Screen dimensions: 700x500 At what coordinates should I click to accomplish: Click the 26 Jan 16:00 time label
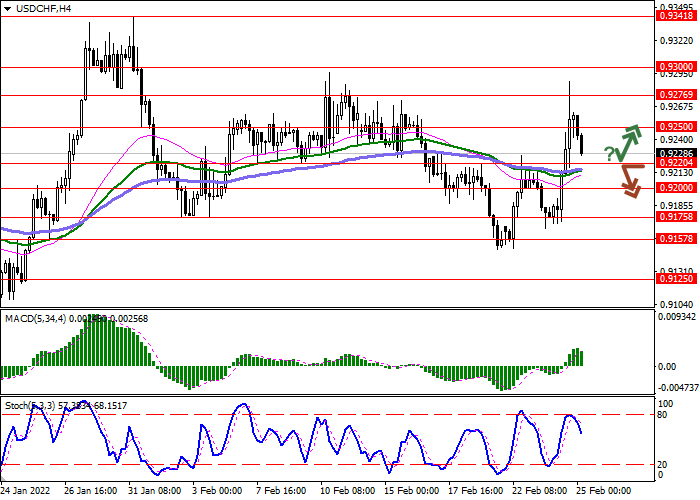pos(91,491)
